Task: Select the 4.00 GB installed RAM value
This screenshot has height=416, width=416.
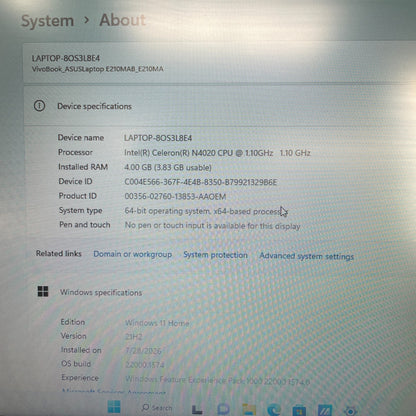Action: (168, 167)
